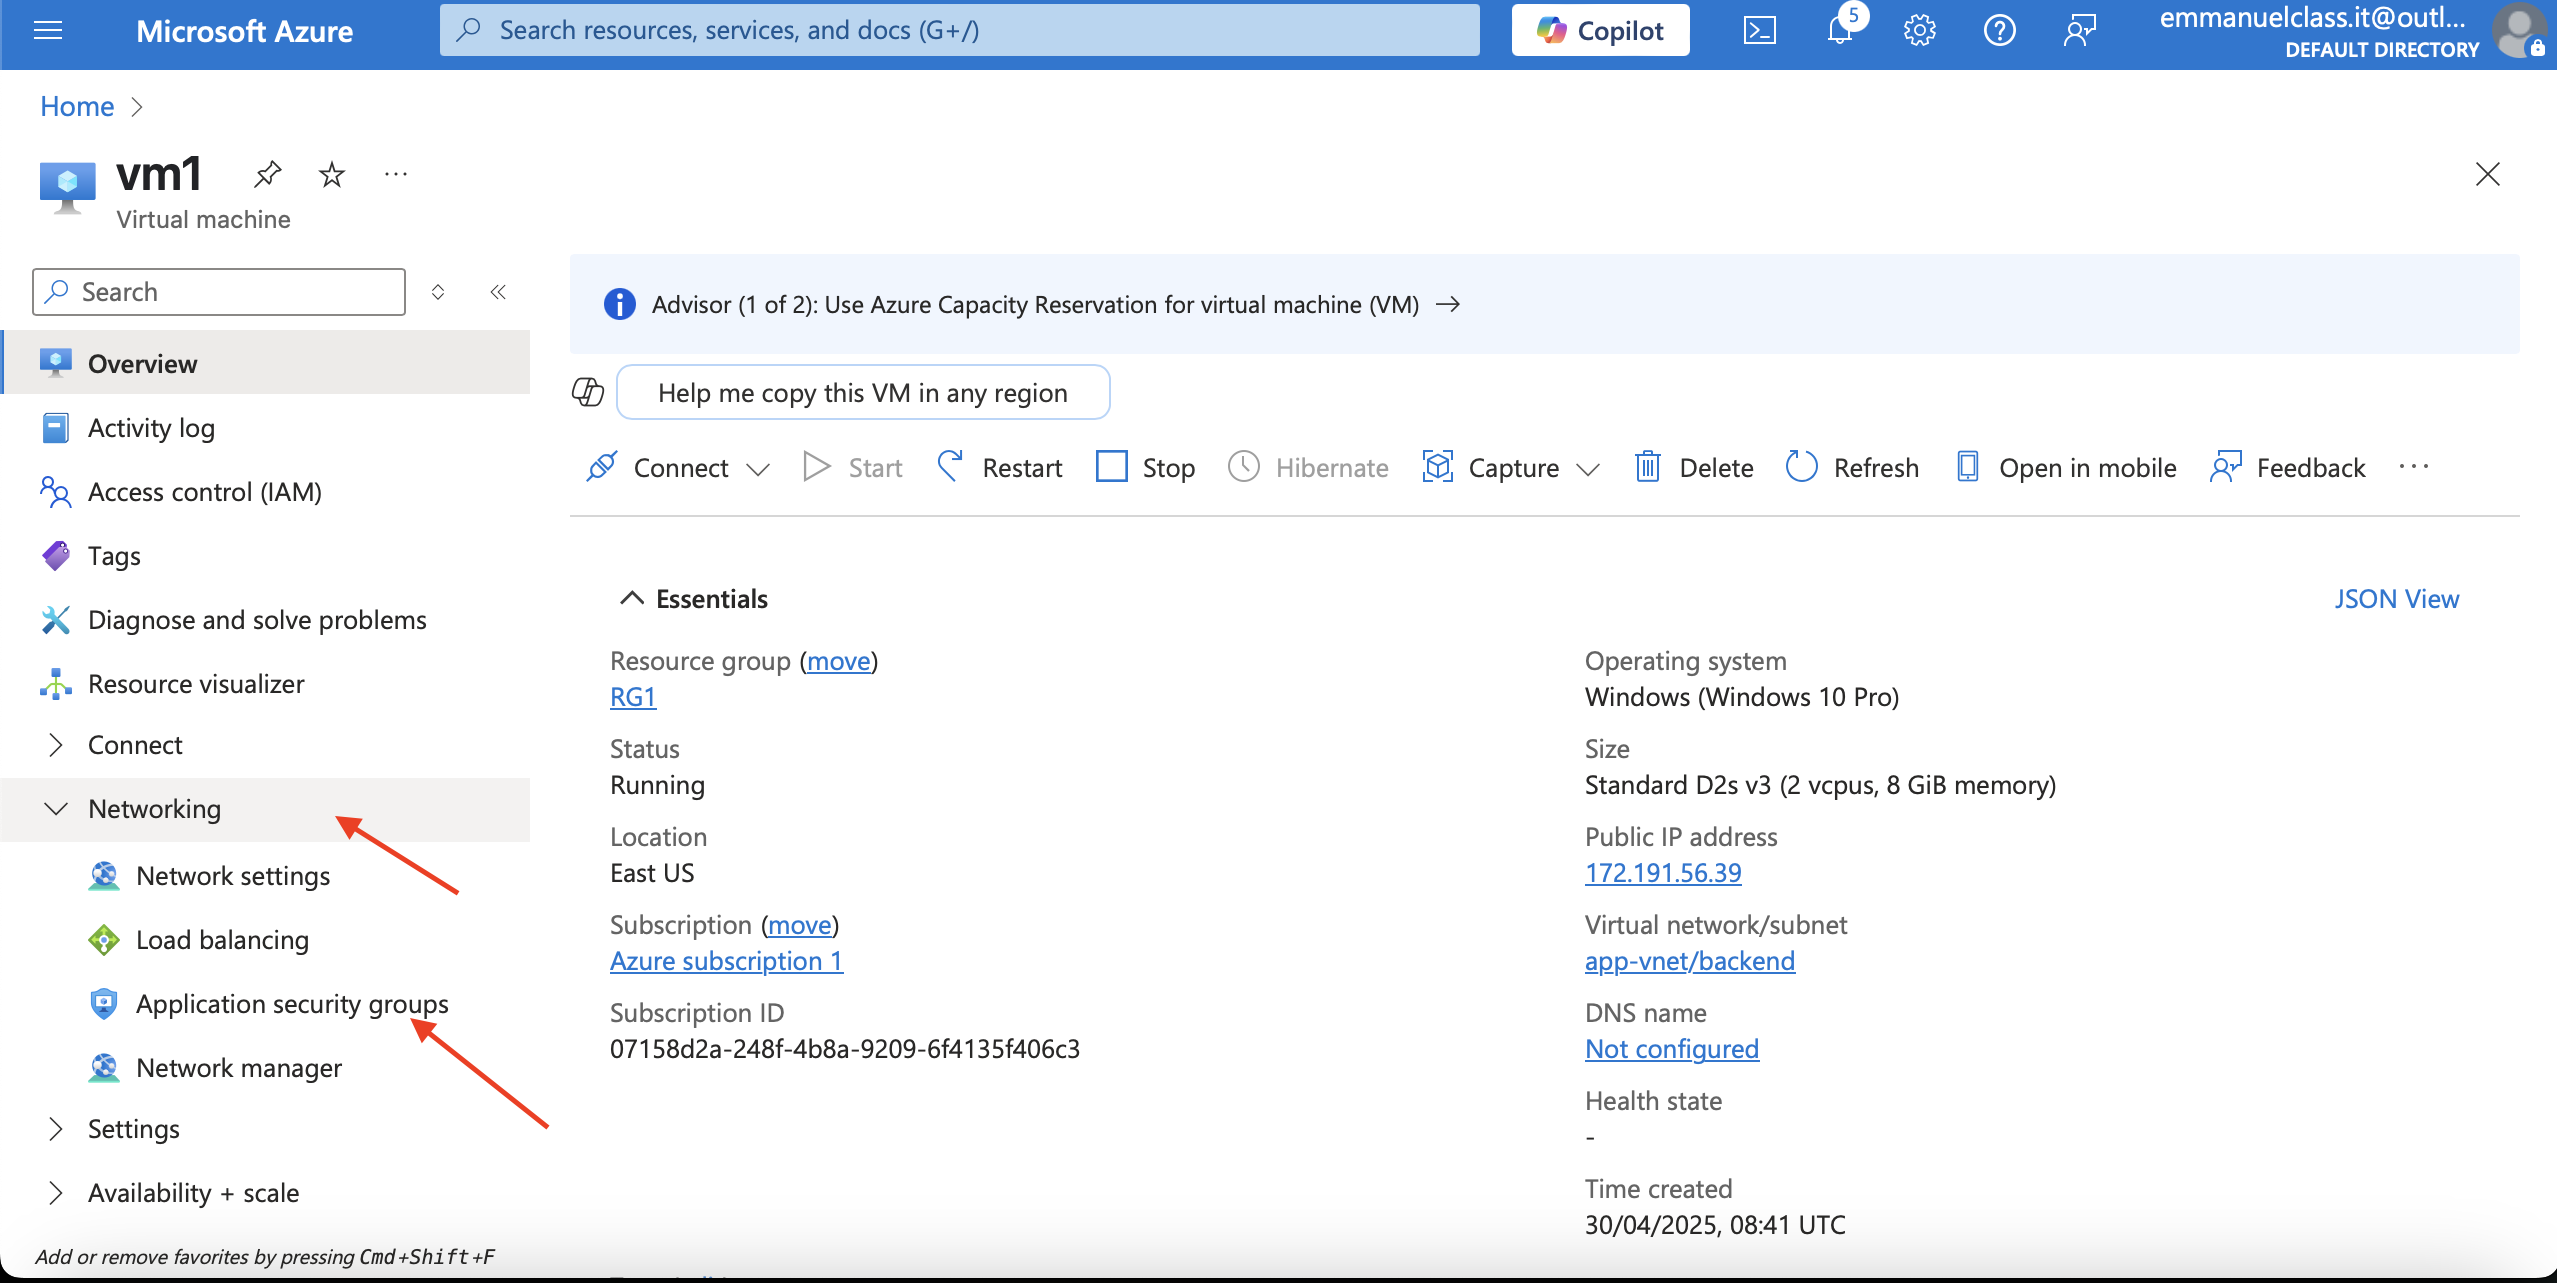Focus the global search resources box
Image resolution: width=2557 pixels, height=1283 pixels.
tap(960, 30)
